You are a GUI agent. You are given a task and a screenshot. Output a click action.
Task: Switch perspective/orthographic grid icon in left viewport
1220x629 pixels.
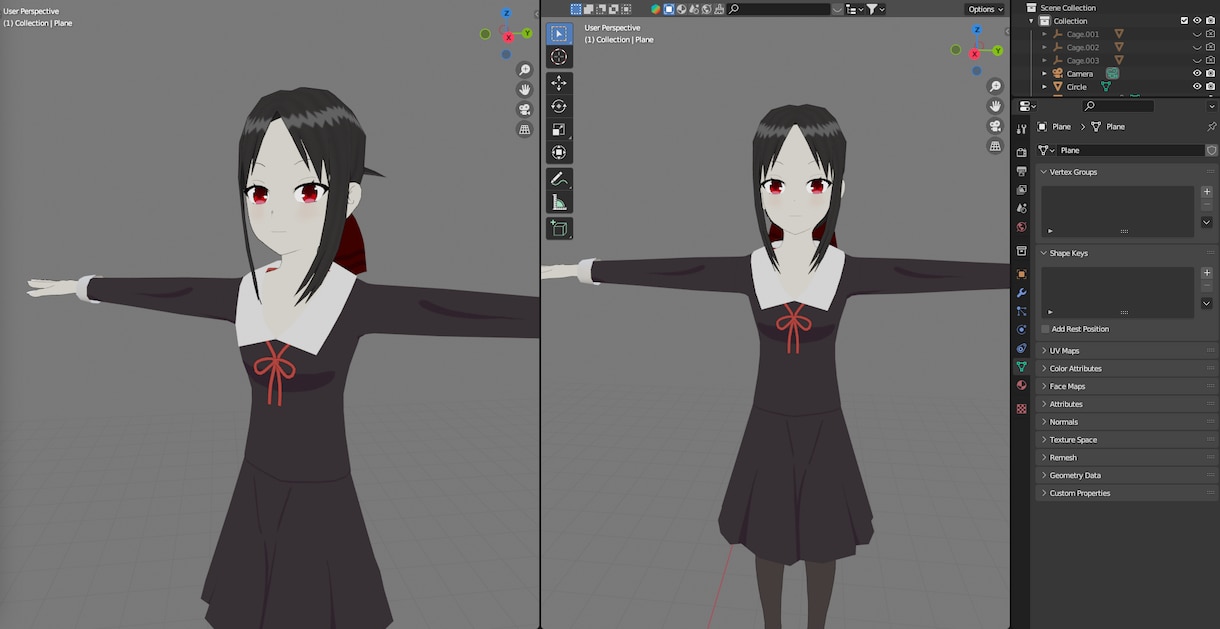point(524,130)
